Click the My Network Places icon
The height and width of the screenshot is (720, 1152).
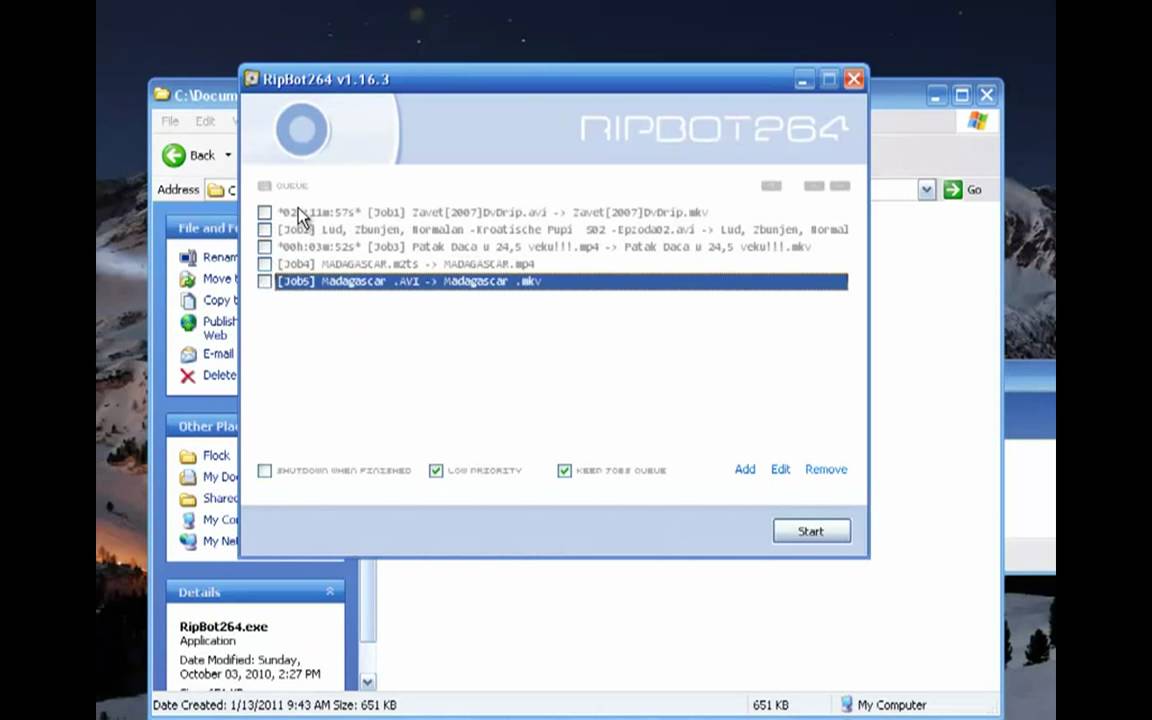[188, 541]
